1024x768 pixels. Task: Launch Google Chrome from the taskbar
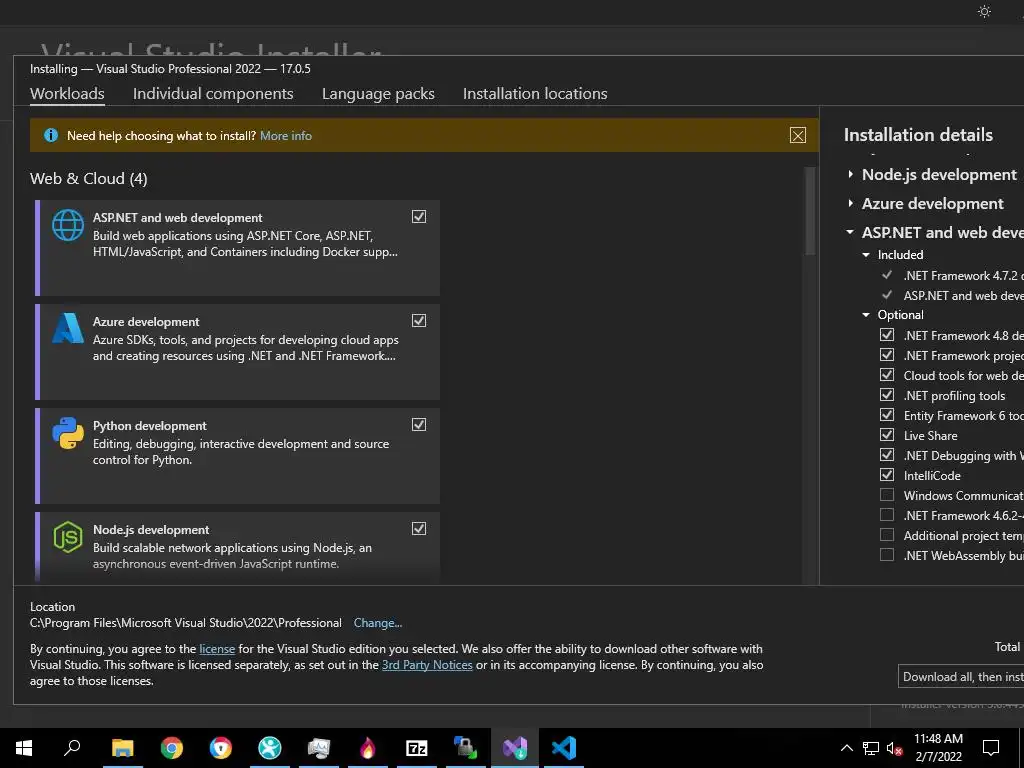pos(172,748)
